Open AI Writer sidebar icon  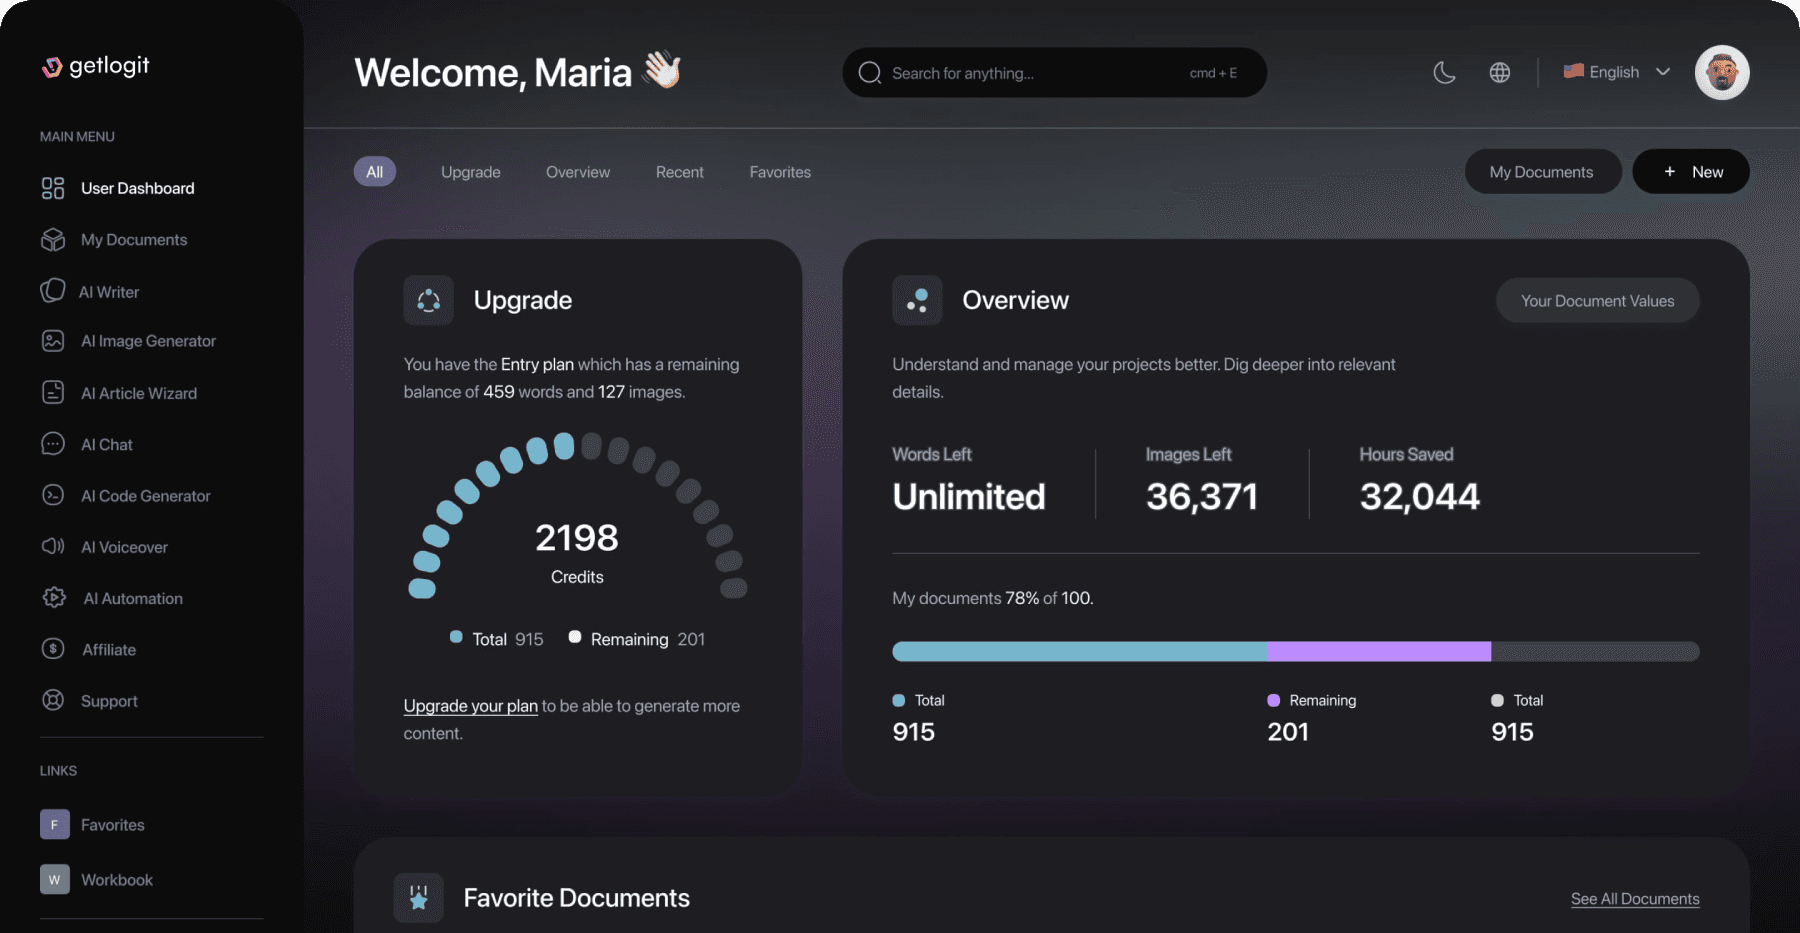[52, 291]
